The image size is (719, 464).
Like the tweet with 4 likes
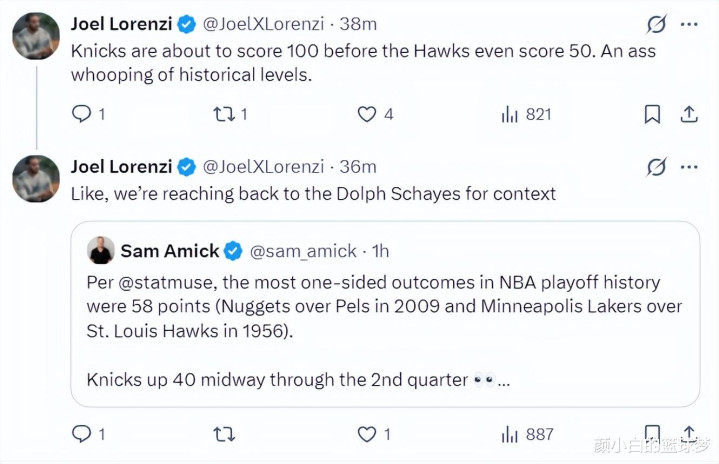(x=375, y=114)
